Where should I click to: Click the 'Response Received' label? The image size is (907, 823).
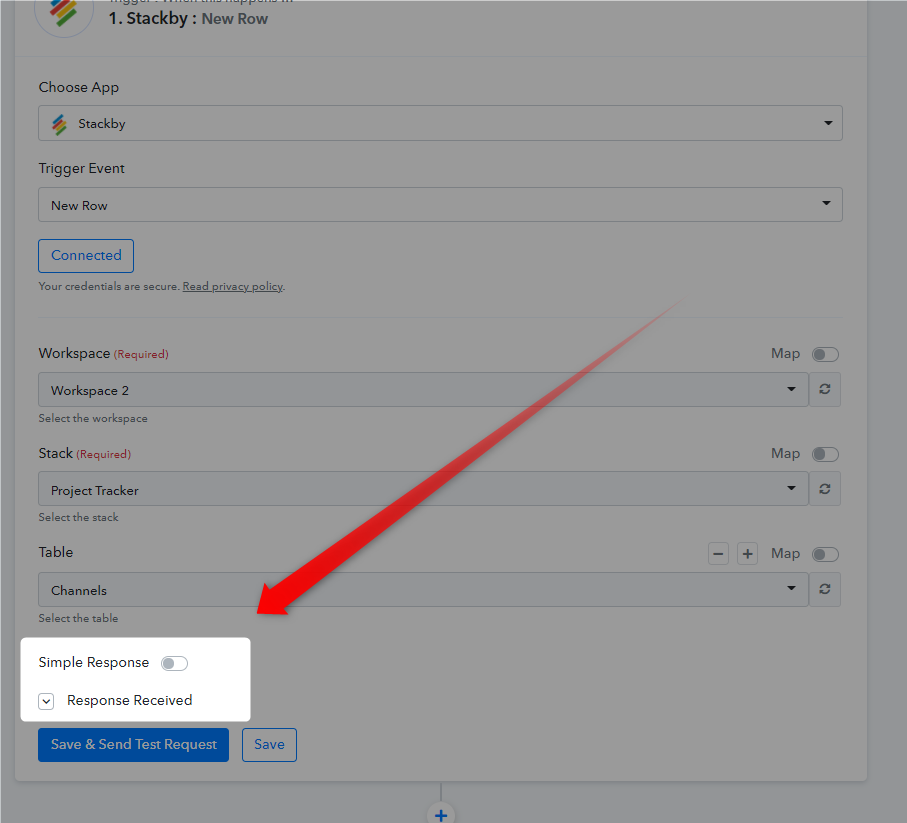(130, 700)
